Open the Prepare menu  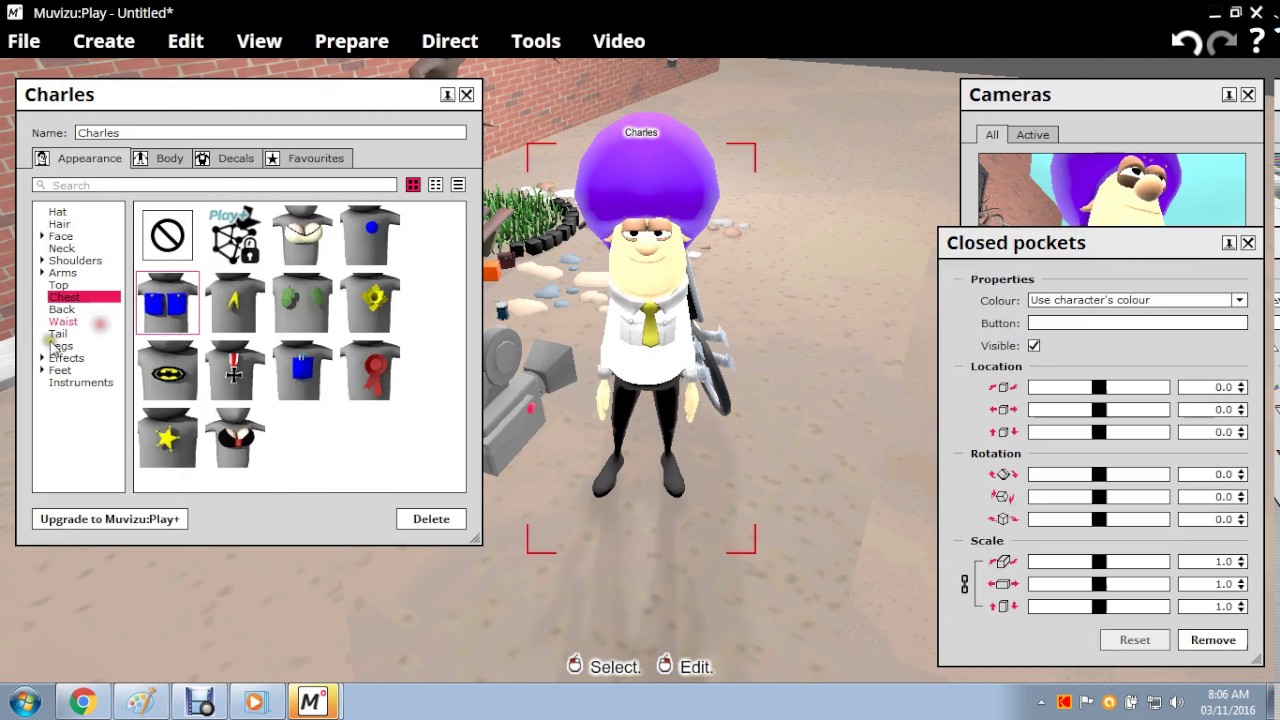pyautogui.click(x=352, y=41)
